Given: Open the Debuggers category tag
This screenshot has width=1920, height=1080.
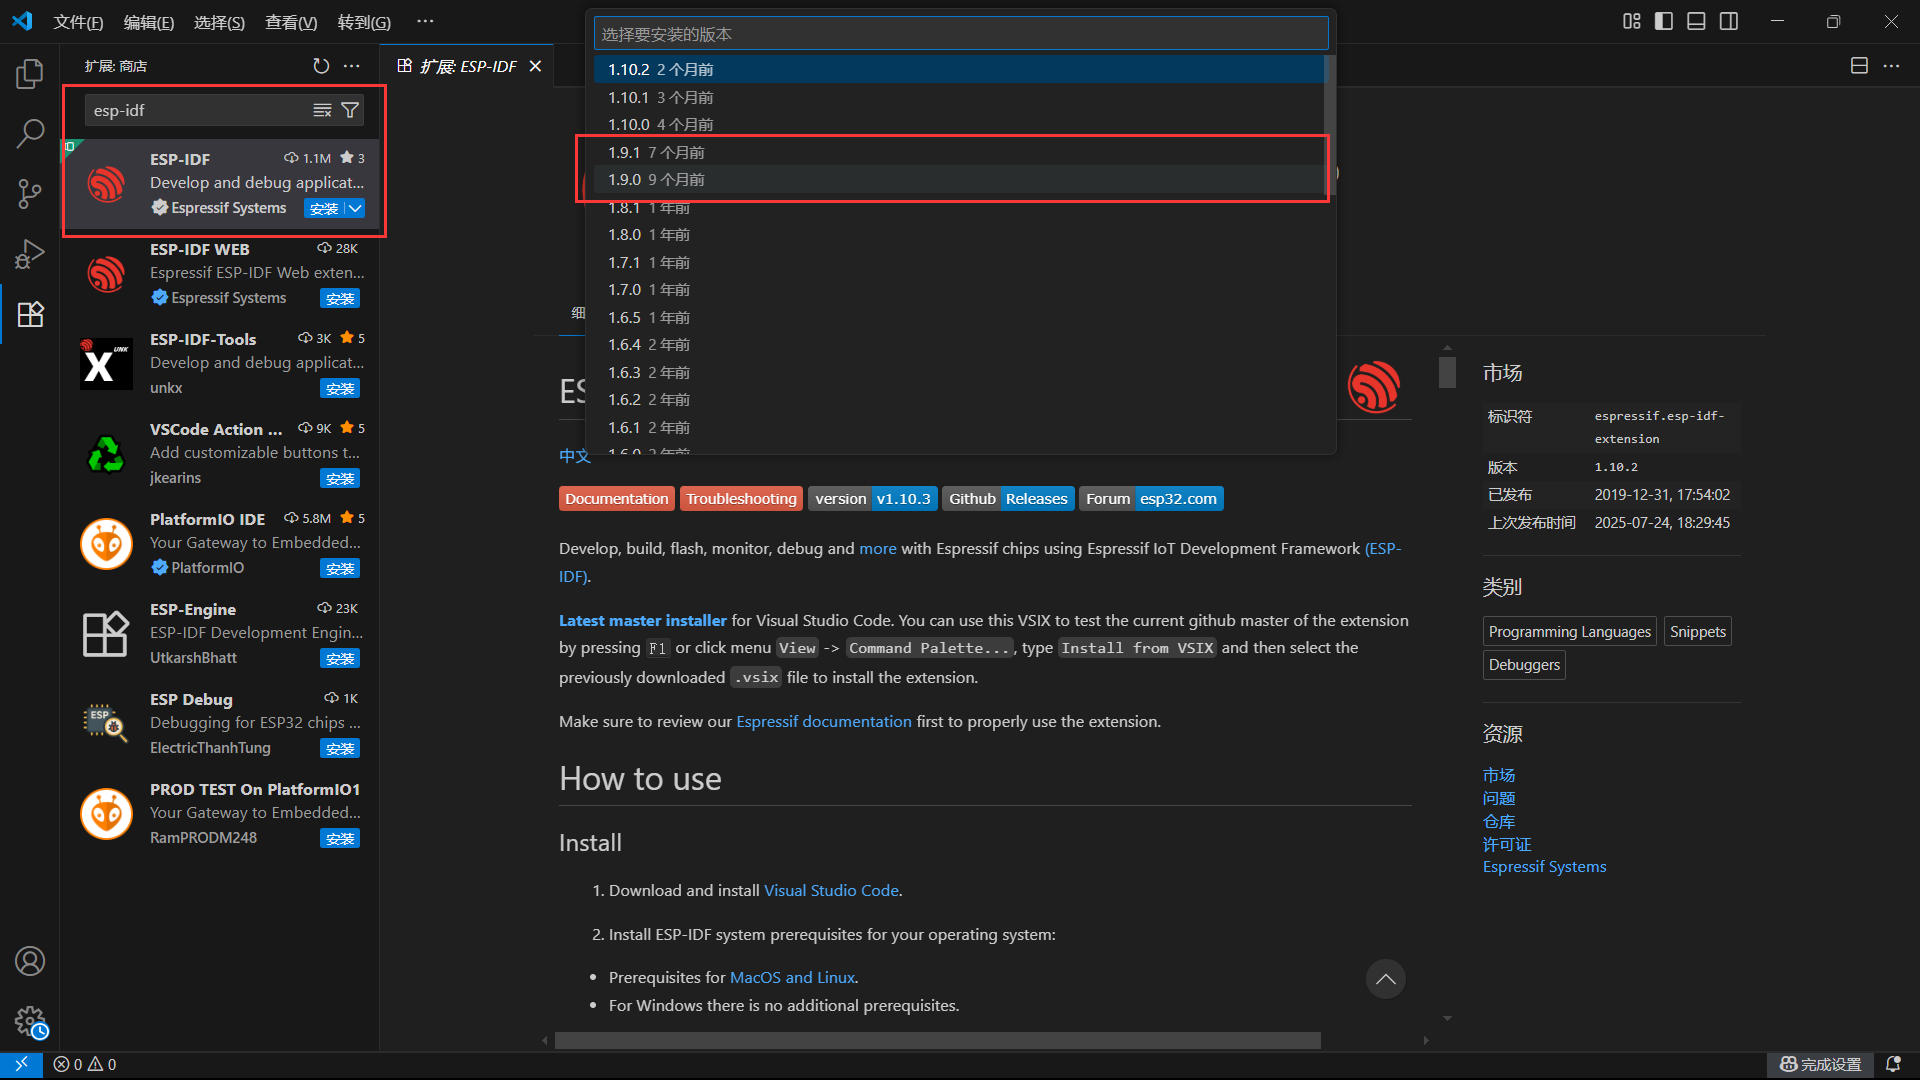Looking at the screenshot, I should 1524,665.
